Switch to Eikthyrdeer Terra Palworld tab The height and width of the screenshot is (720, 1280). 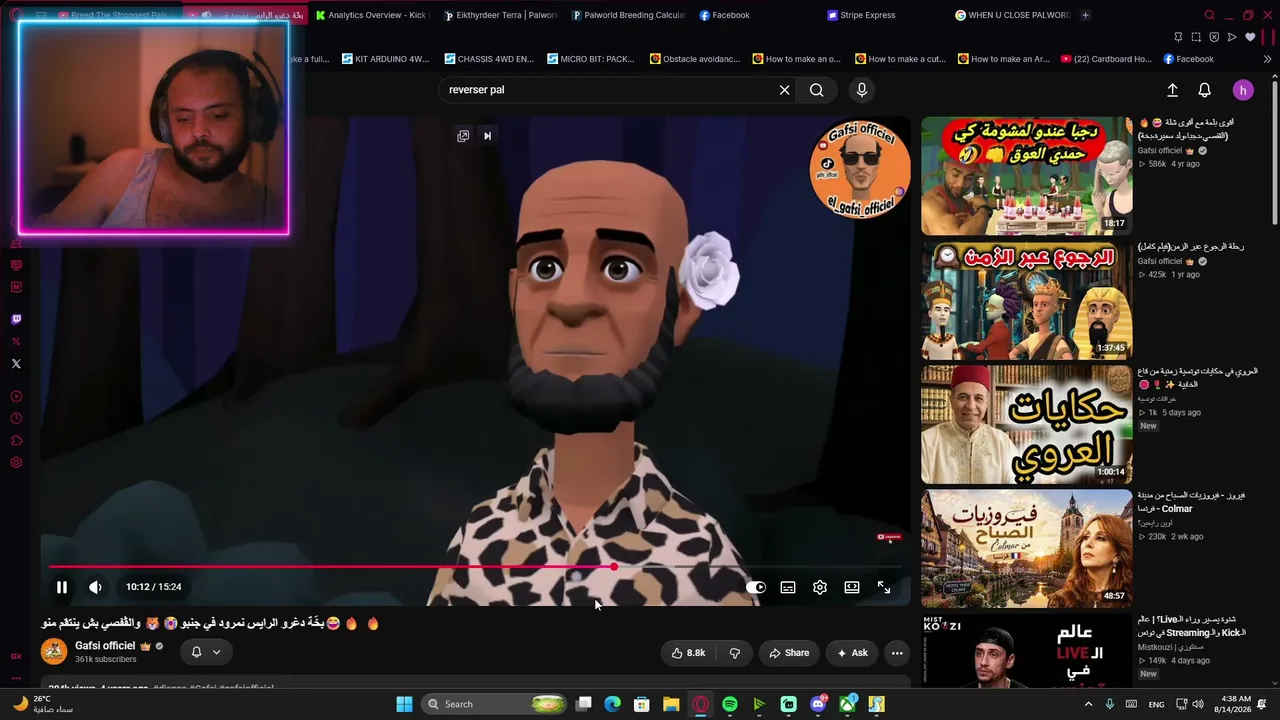click(x=500, y=15)
